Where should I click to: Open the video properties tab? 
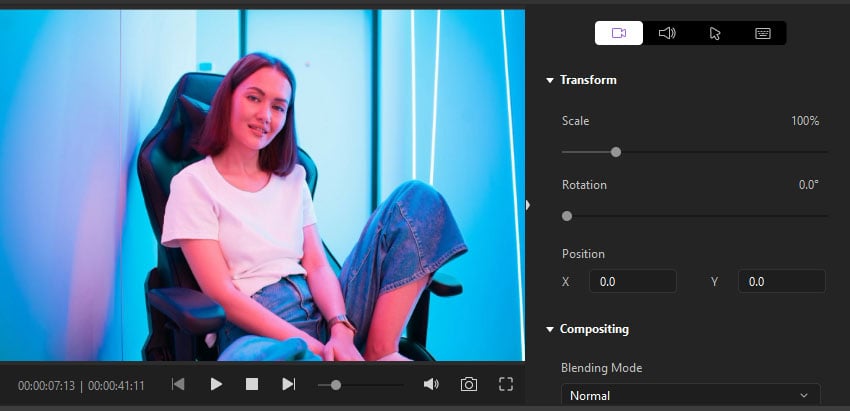click(x=619, y=33)
